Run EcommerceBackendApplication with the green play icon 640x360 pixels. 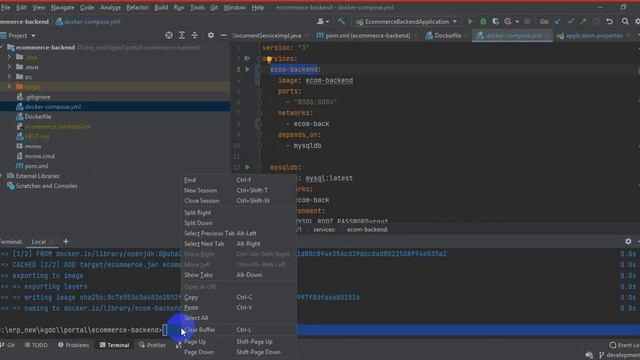coord(470,22)
